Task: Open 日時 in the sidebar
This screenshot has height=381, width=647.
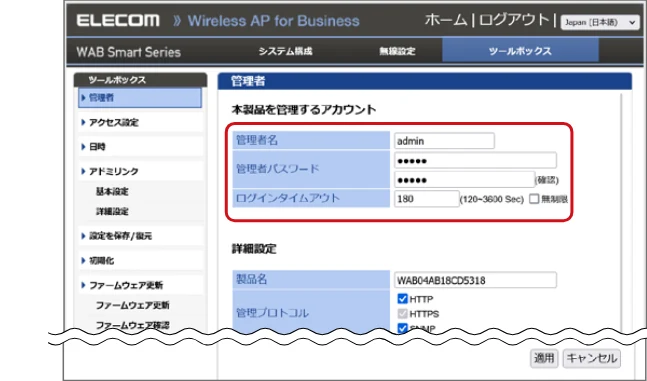Action: (x=140, y=147)
